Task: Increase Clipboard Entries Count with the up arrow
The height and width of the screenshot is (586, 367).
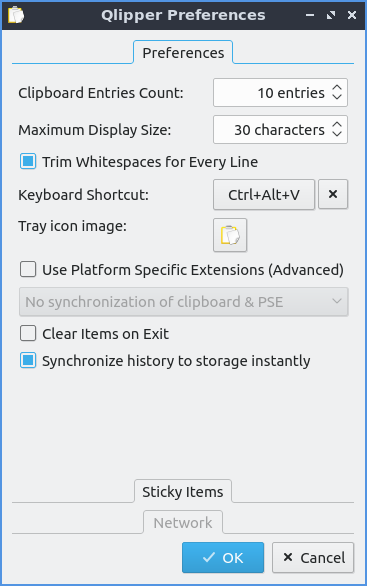Action: [337, 88]
